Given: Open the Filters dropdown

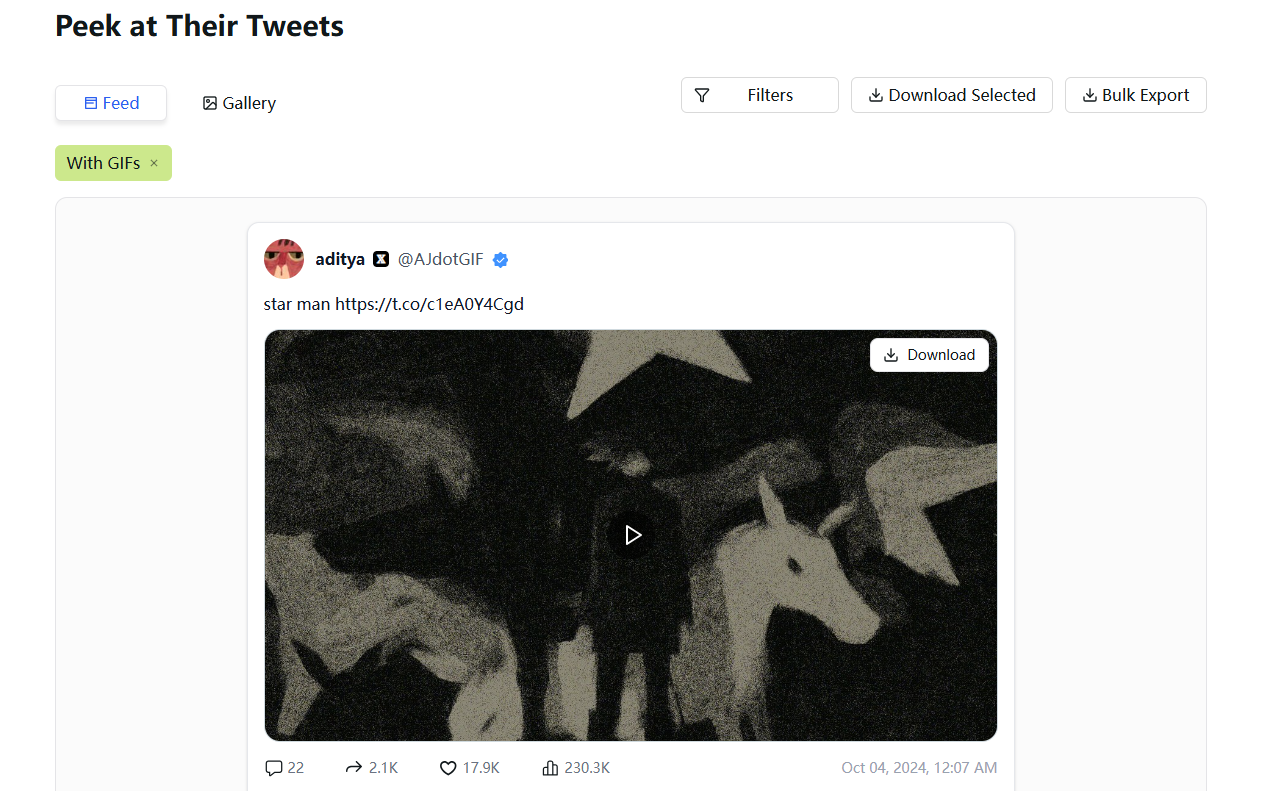Looking at the screenshot, I should pyautogui.click(x=759, y=95).
